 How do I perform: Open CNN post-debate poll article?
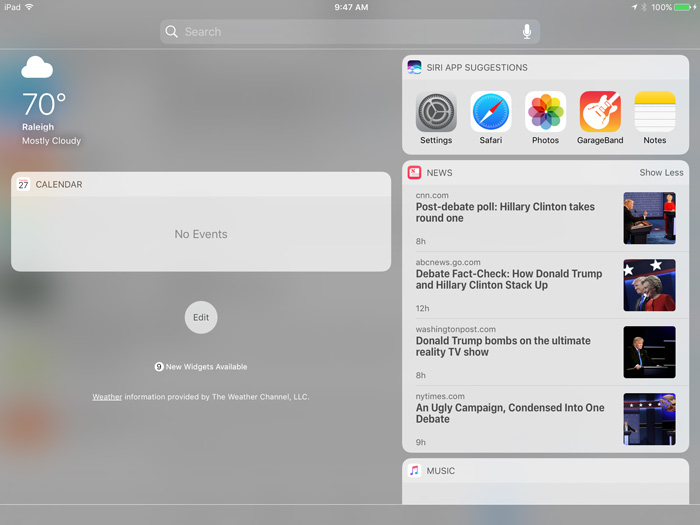coord(505,213)
